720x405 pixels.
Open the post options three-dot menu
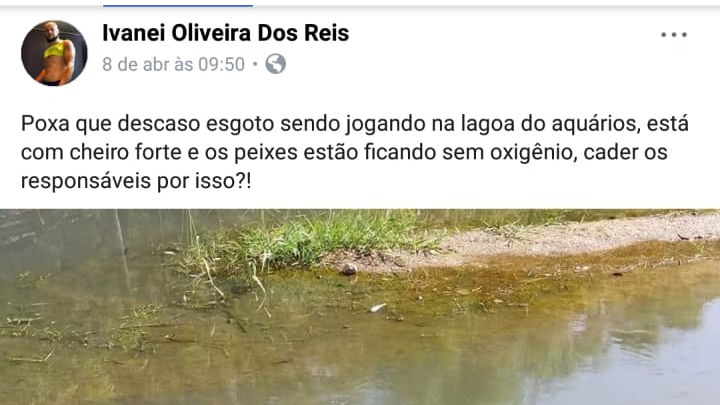674,34
